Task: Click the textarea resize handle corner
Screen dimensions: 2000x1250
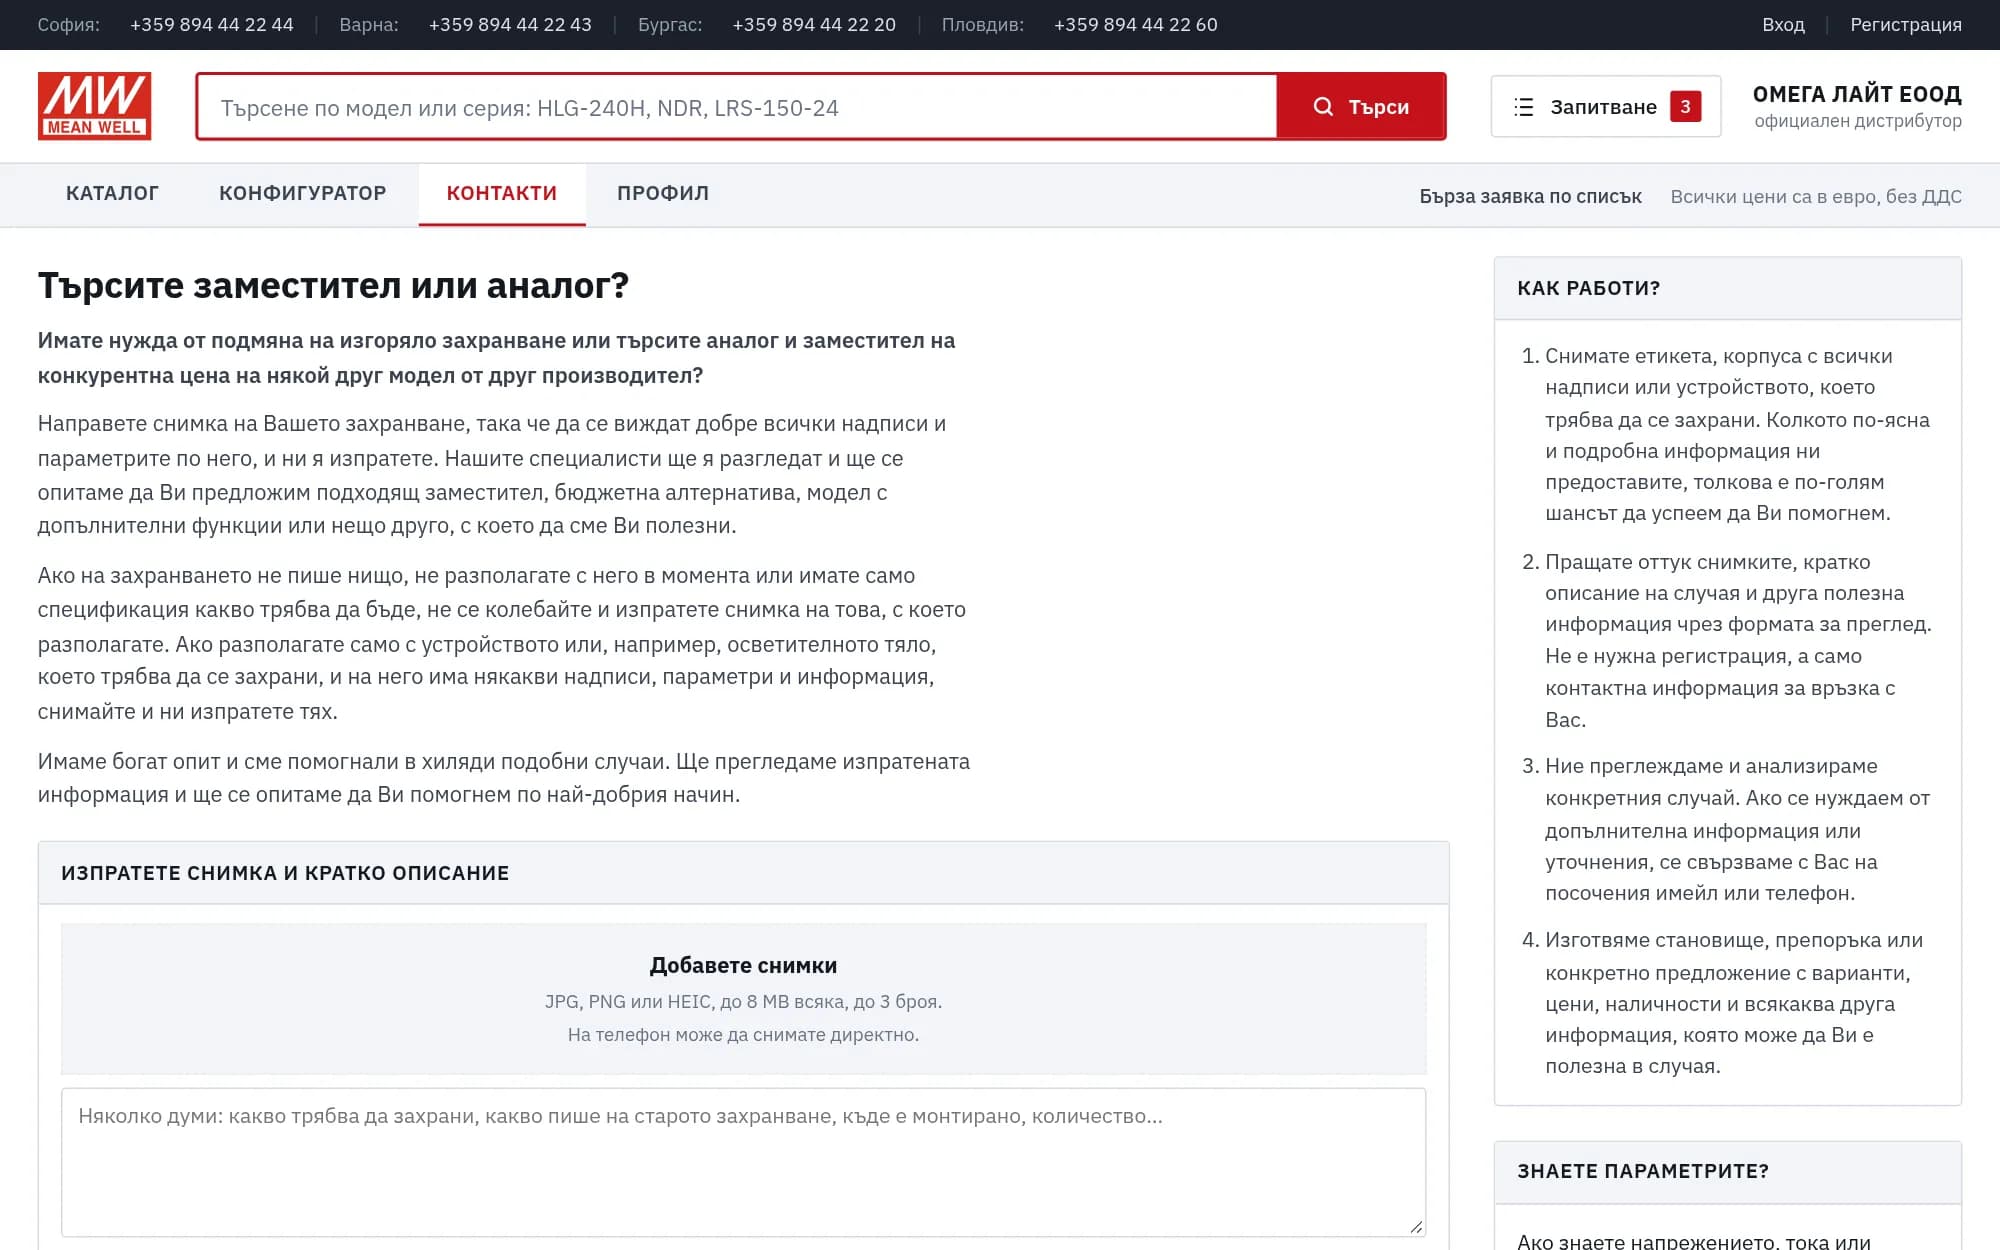Action: pos(1416,1227)
